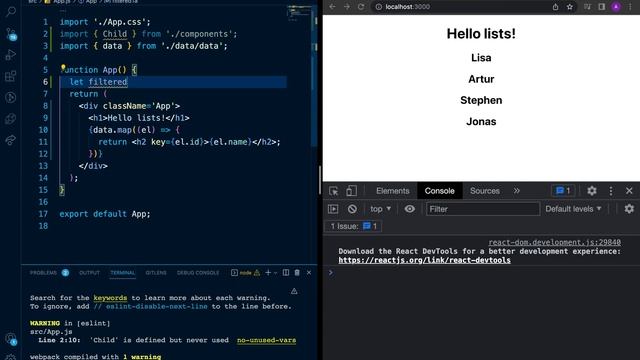Open Run and Debug view
Image resolution: width=640 pixels, height=360 pixels.
[11, 55]
